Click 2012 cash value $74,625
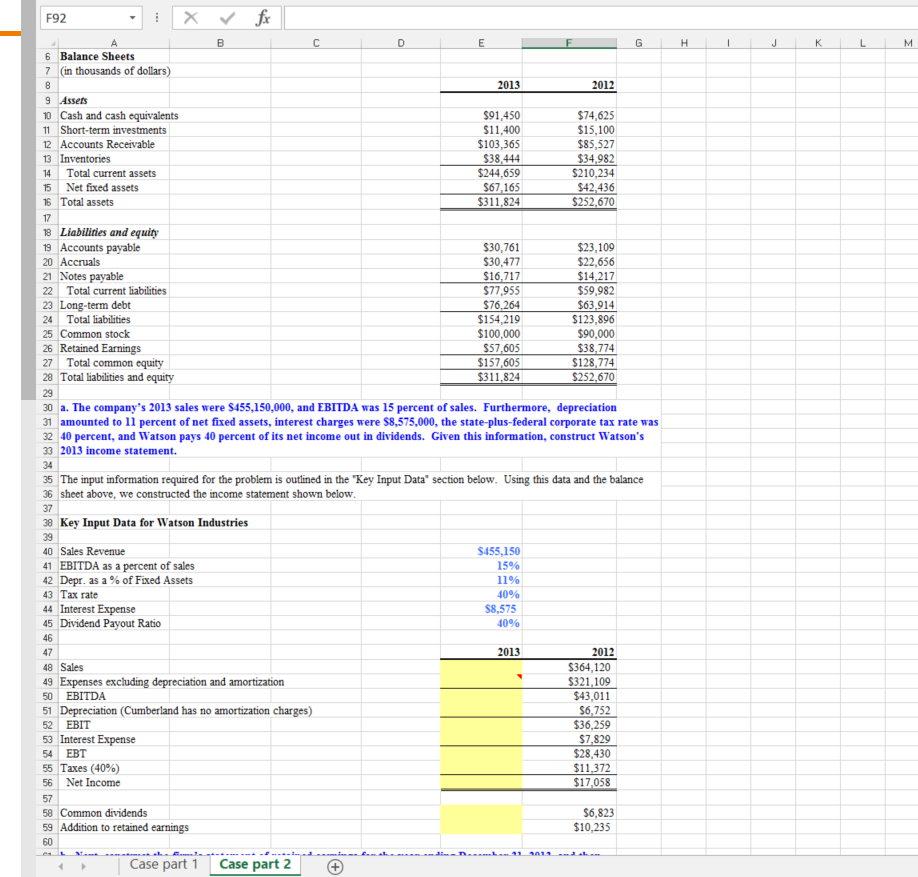The image size is (918, 877). pos(595,116)
